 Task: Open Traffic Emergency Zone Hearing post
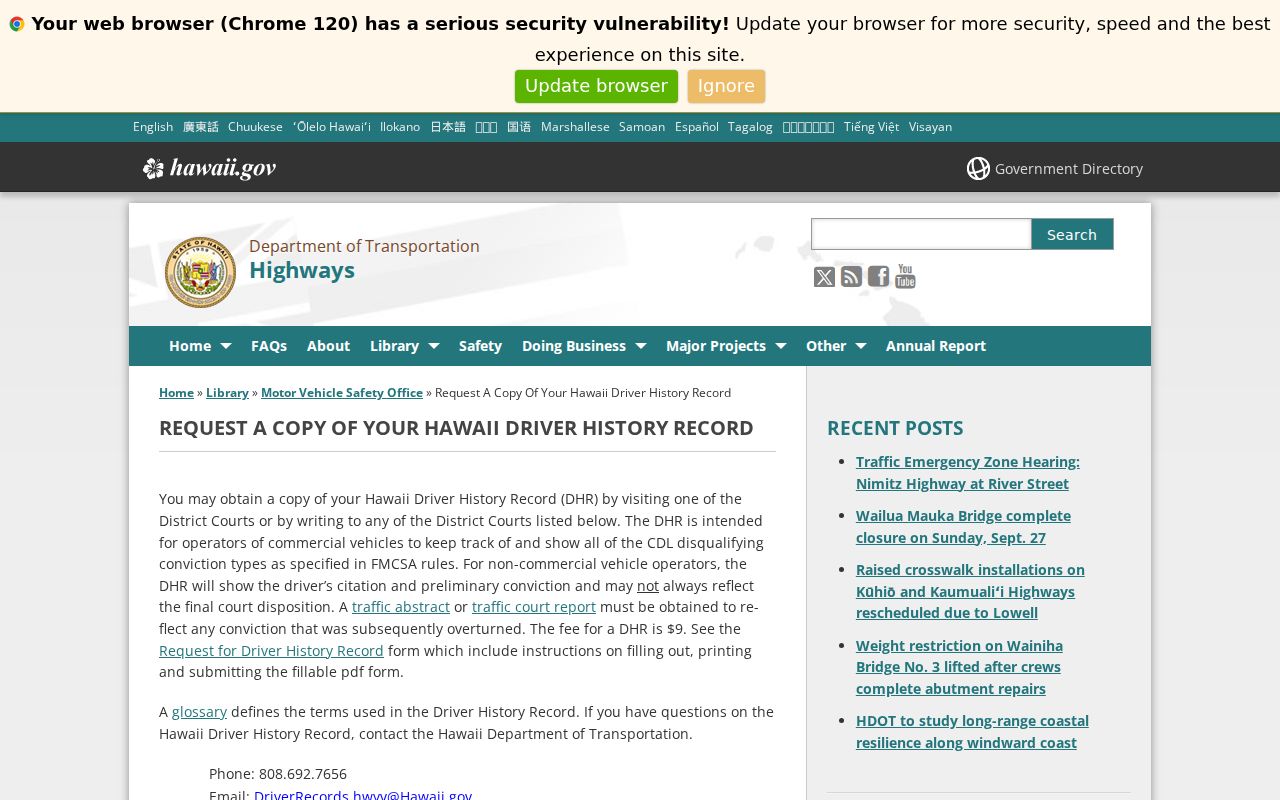coord(967,473)
